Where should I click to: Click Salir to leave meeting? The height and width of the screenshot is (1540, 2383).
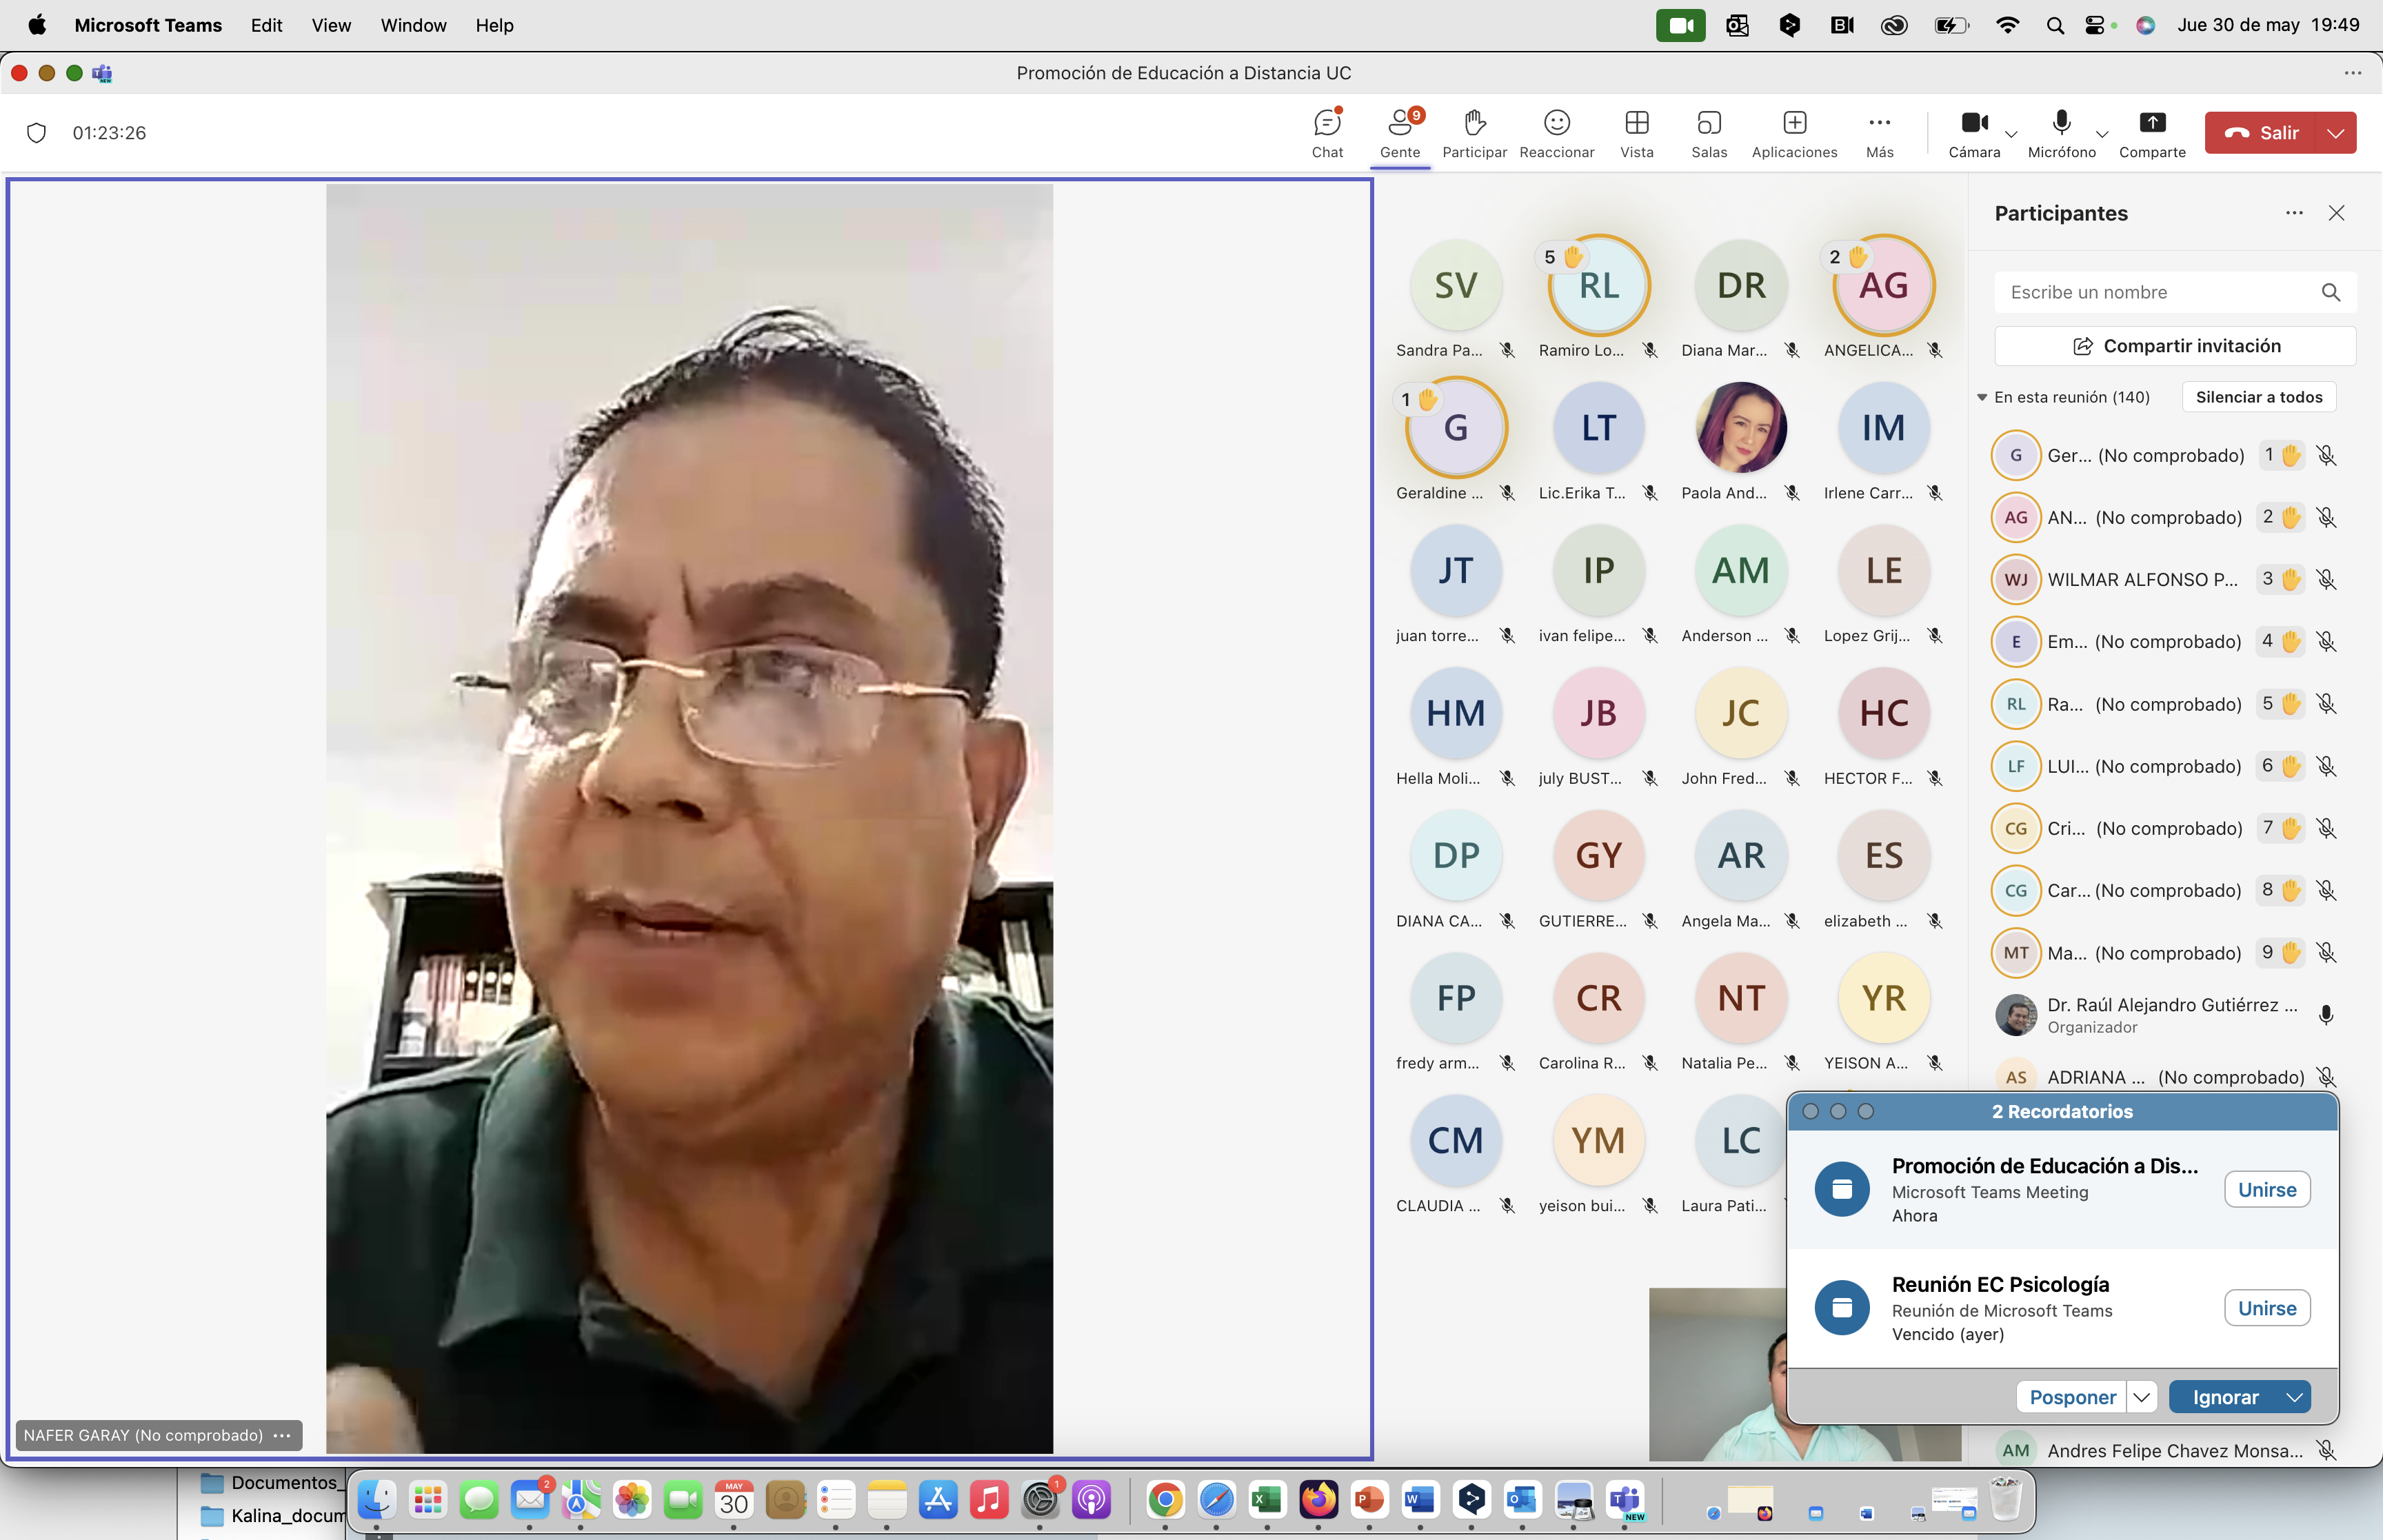[x=2261, y=133]
